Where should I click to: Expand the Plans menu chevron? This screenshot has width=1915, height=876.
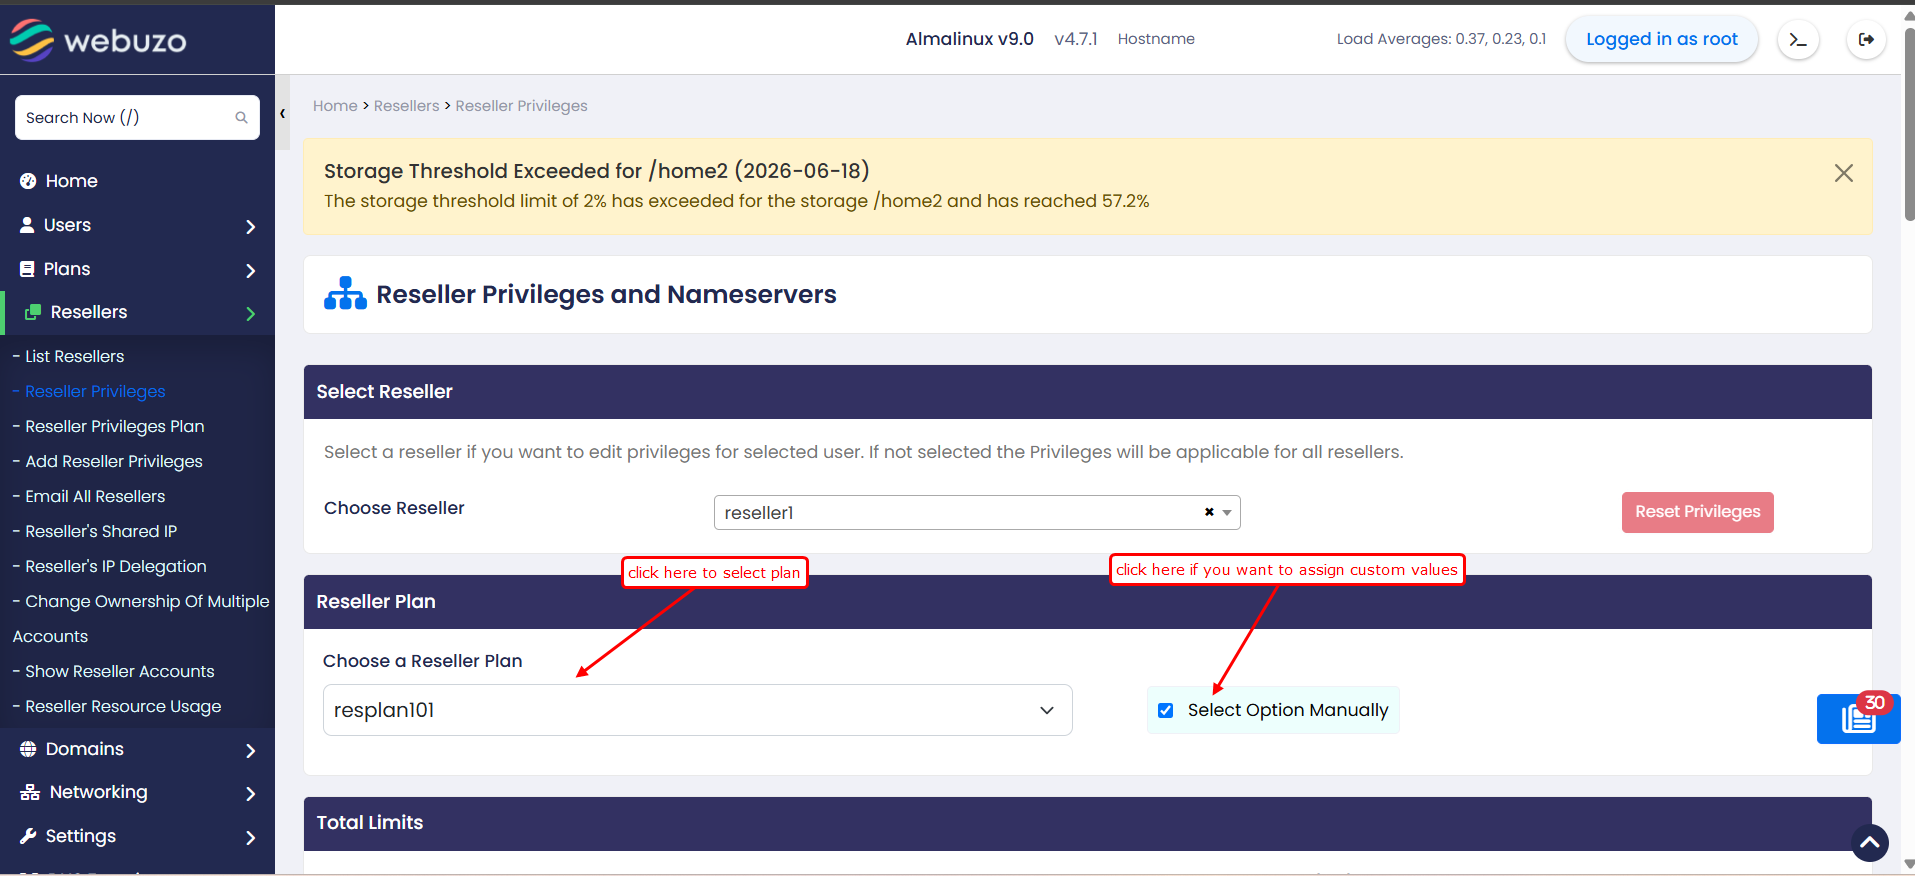point(250,271)
